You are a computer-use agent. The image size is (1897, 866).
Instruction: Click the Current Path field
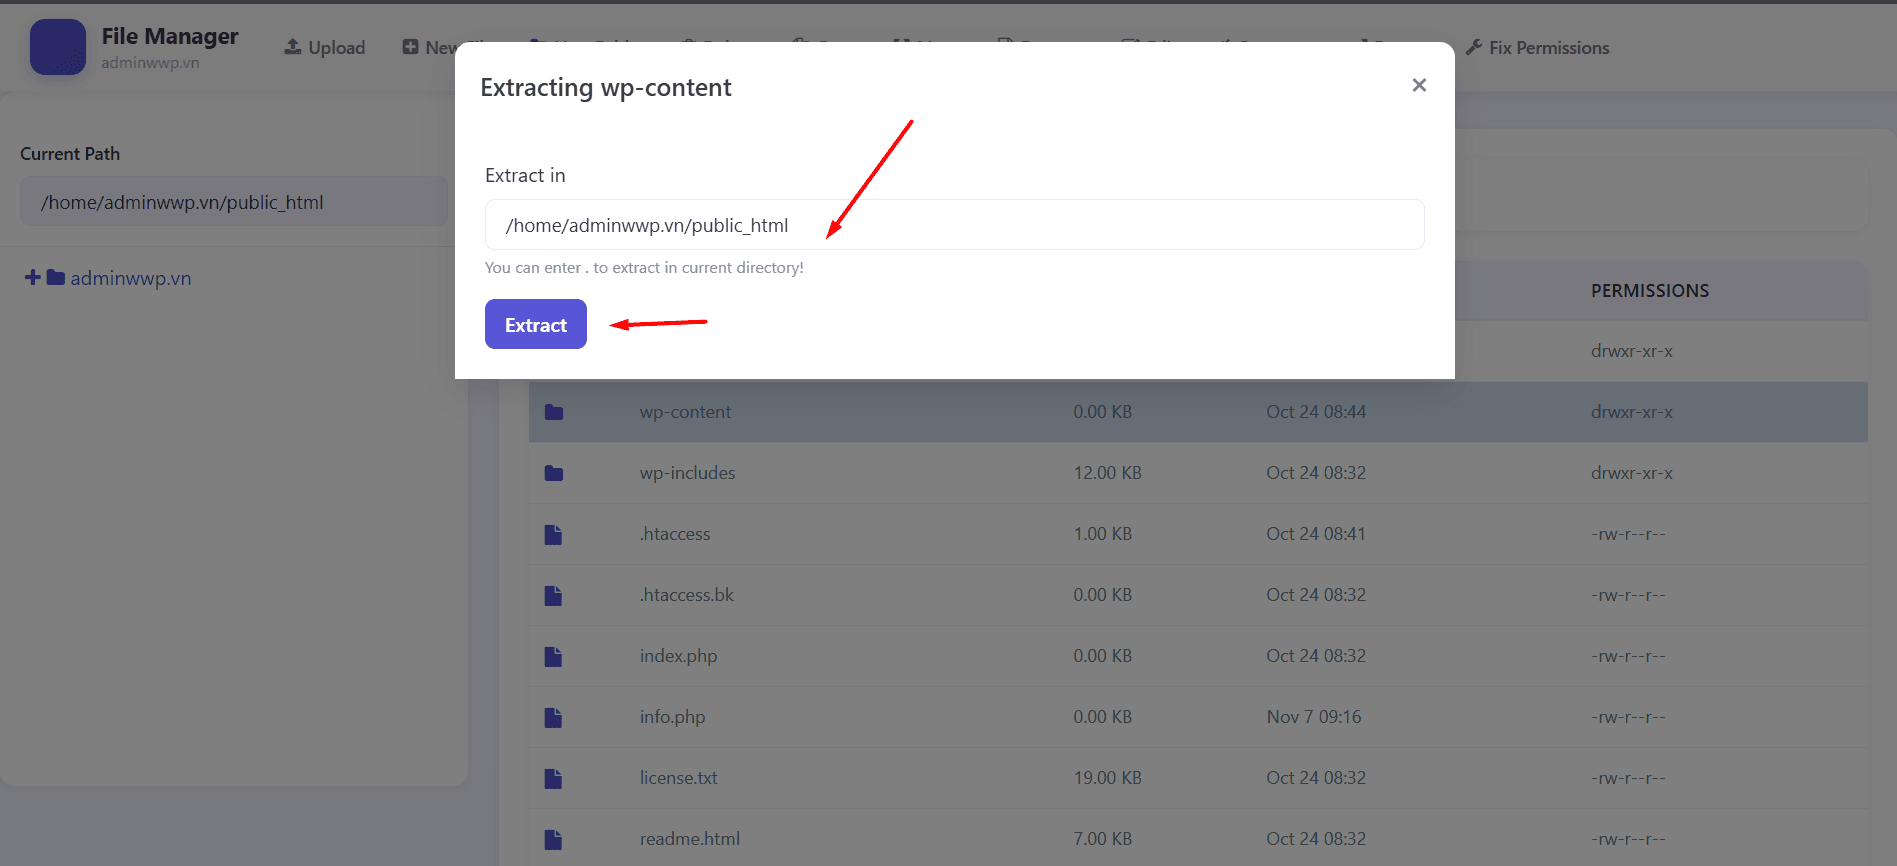[x=233, y=202]
